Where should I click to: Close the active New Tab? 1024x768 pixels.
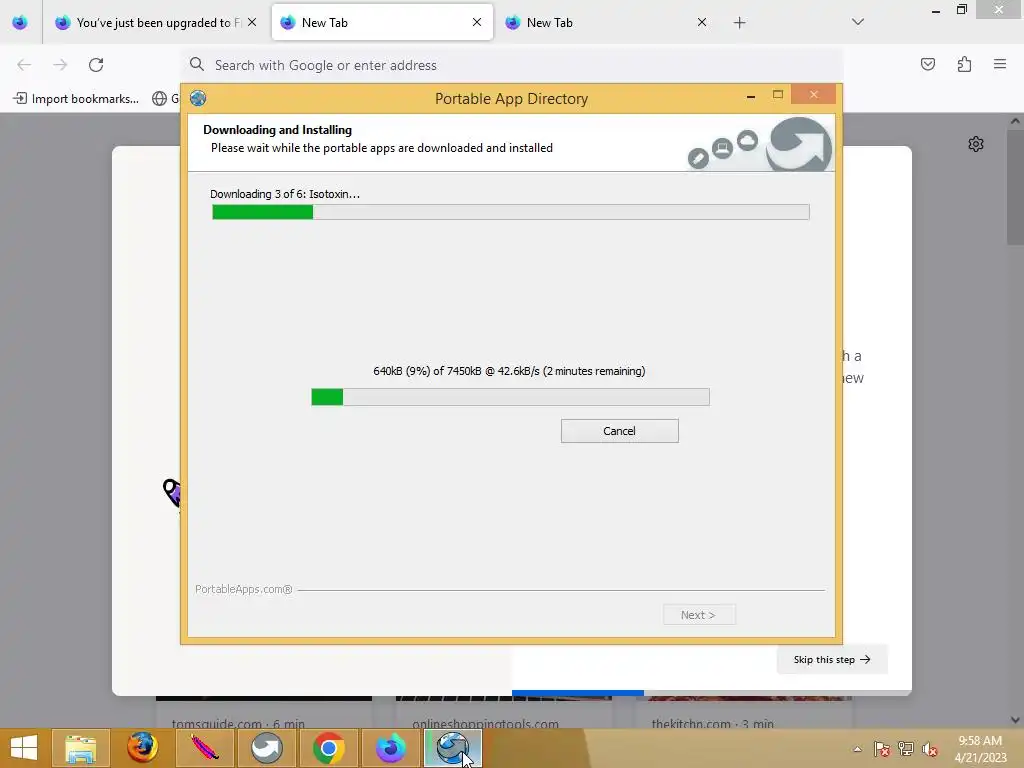coord(477,23)
